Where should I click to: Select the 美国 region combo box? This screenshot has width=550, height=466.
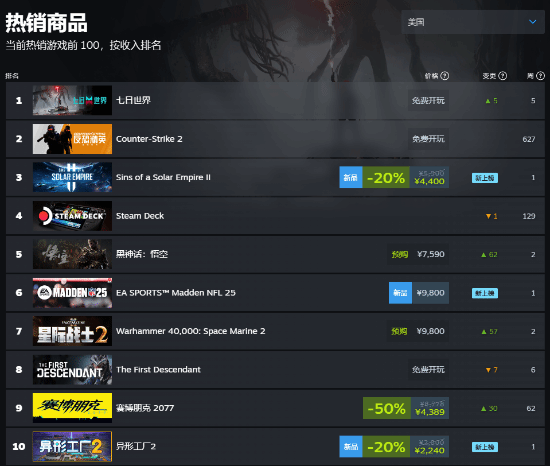[x=473, y=22]
